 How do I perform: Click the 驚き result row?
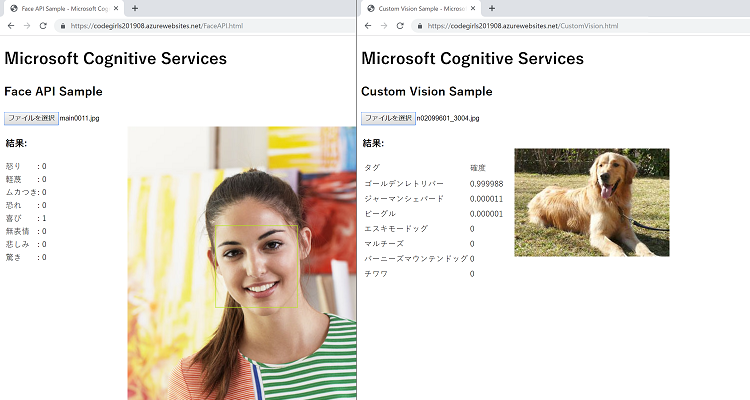pyautogui.click(x=26, y=257)
